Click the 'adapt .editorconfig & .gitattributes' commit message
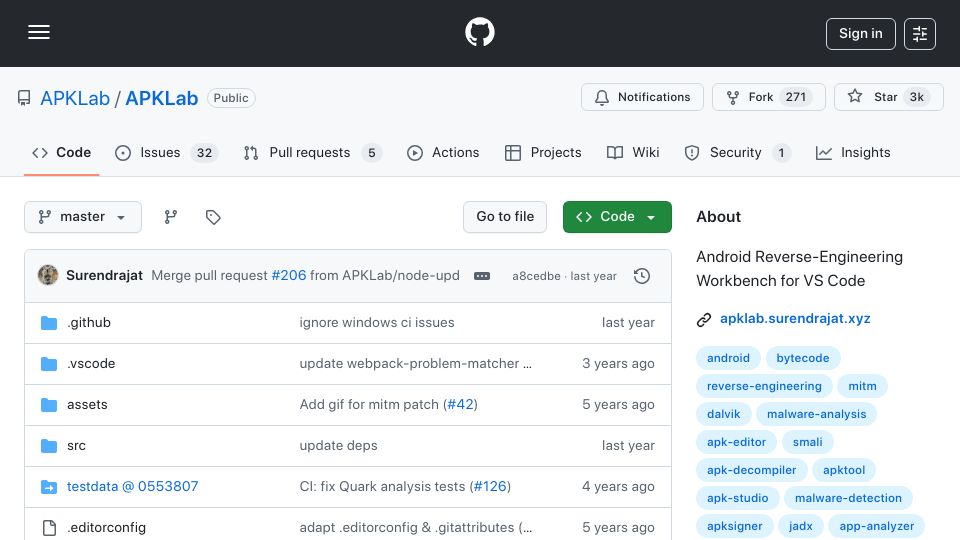The image size is (960, 540). [x=415, y=528]
